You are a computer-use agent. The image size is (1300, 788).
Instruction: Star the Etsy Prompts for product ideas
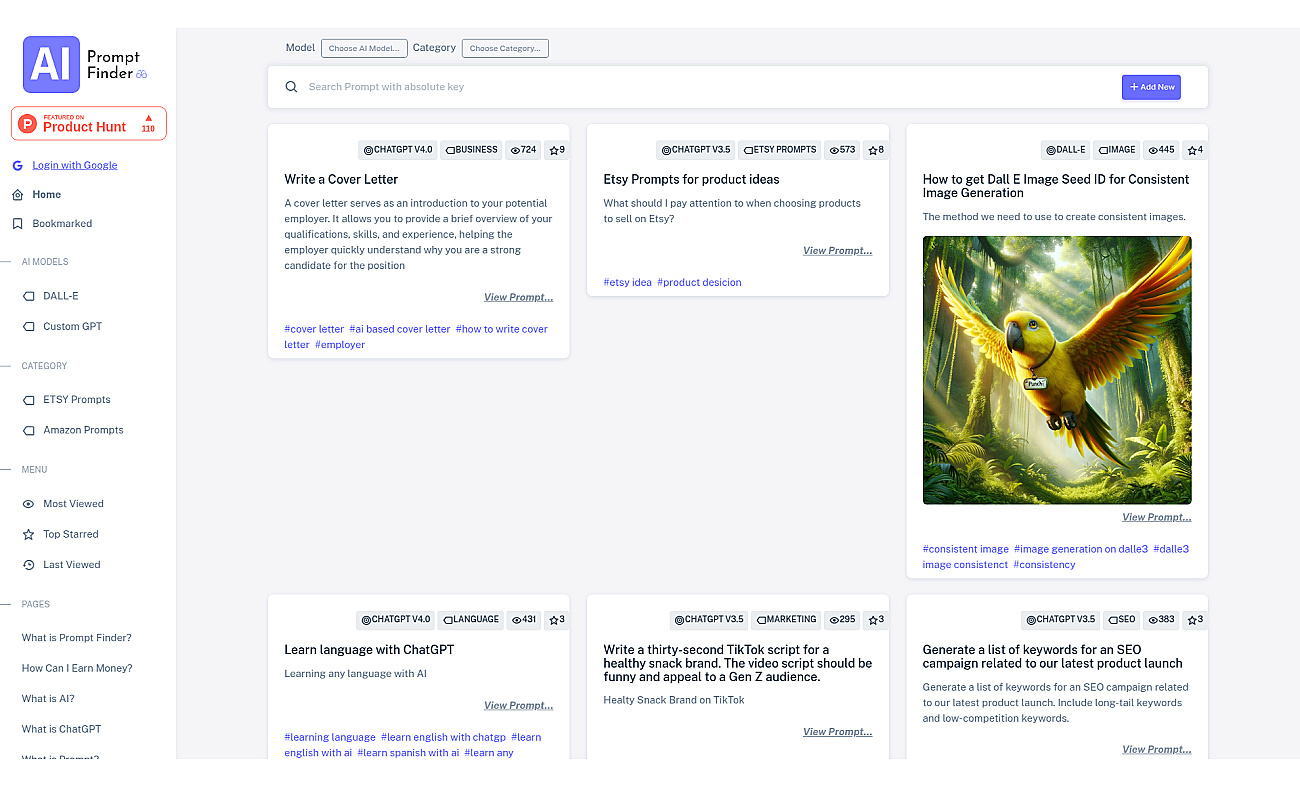[876, 150]
